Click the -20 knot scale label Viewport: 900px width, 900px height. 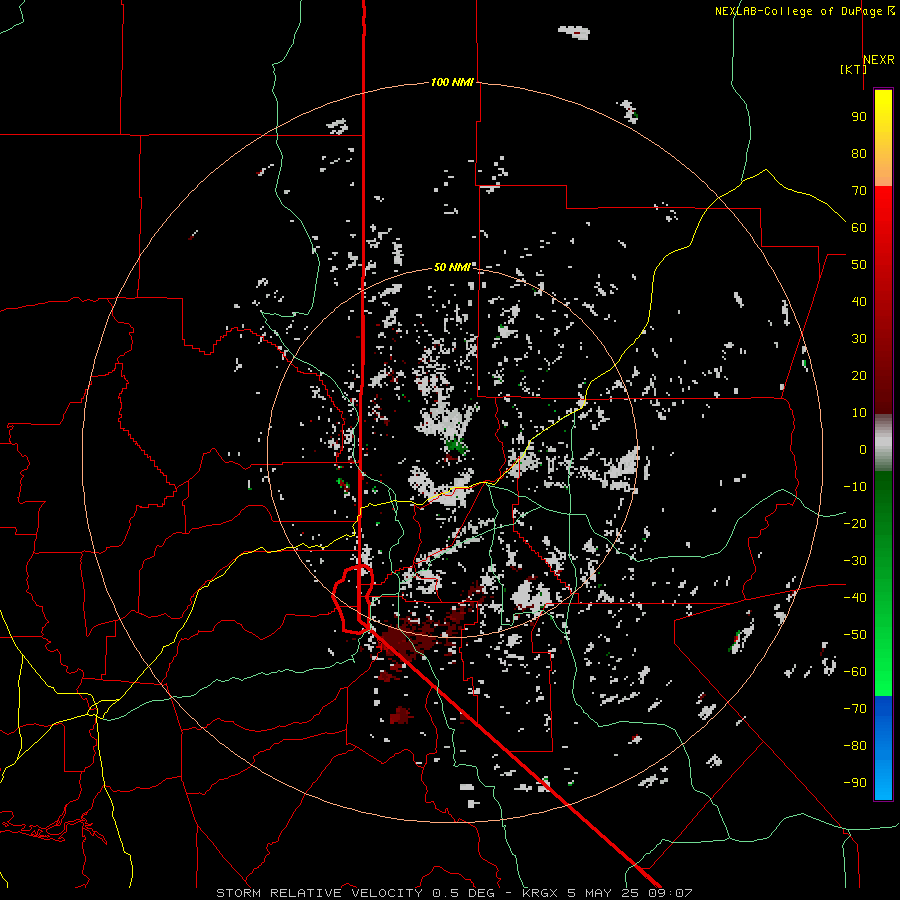click(x=855, y=523)
